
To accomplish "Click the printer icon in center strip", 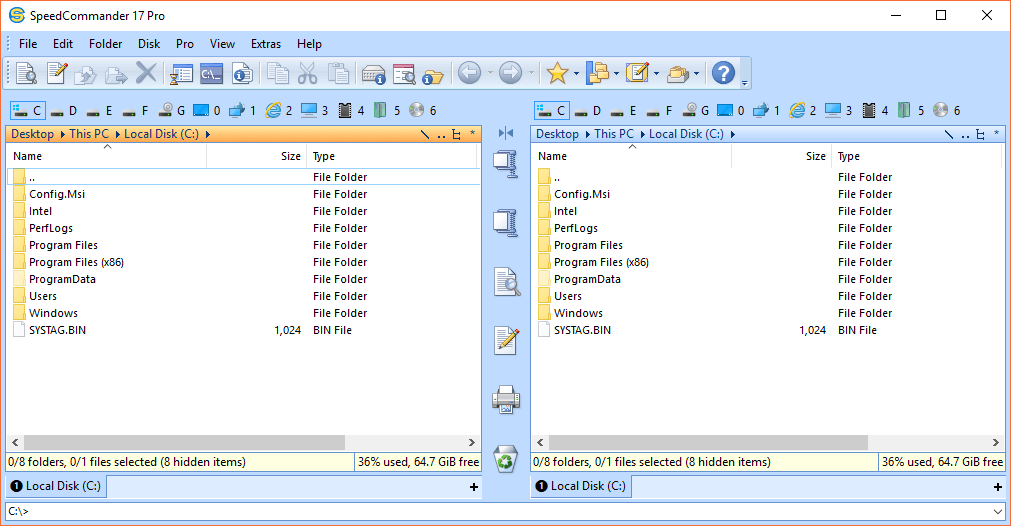I will [x=506, y=400].
